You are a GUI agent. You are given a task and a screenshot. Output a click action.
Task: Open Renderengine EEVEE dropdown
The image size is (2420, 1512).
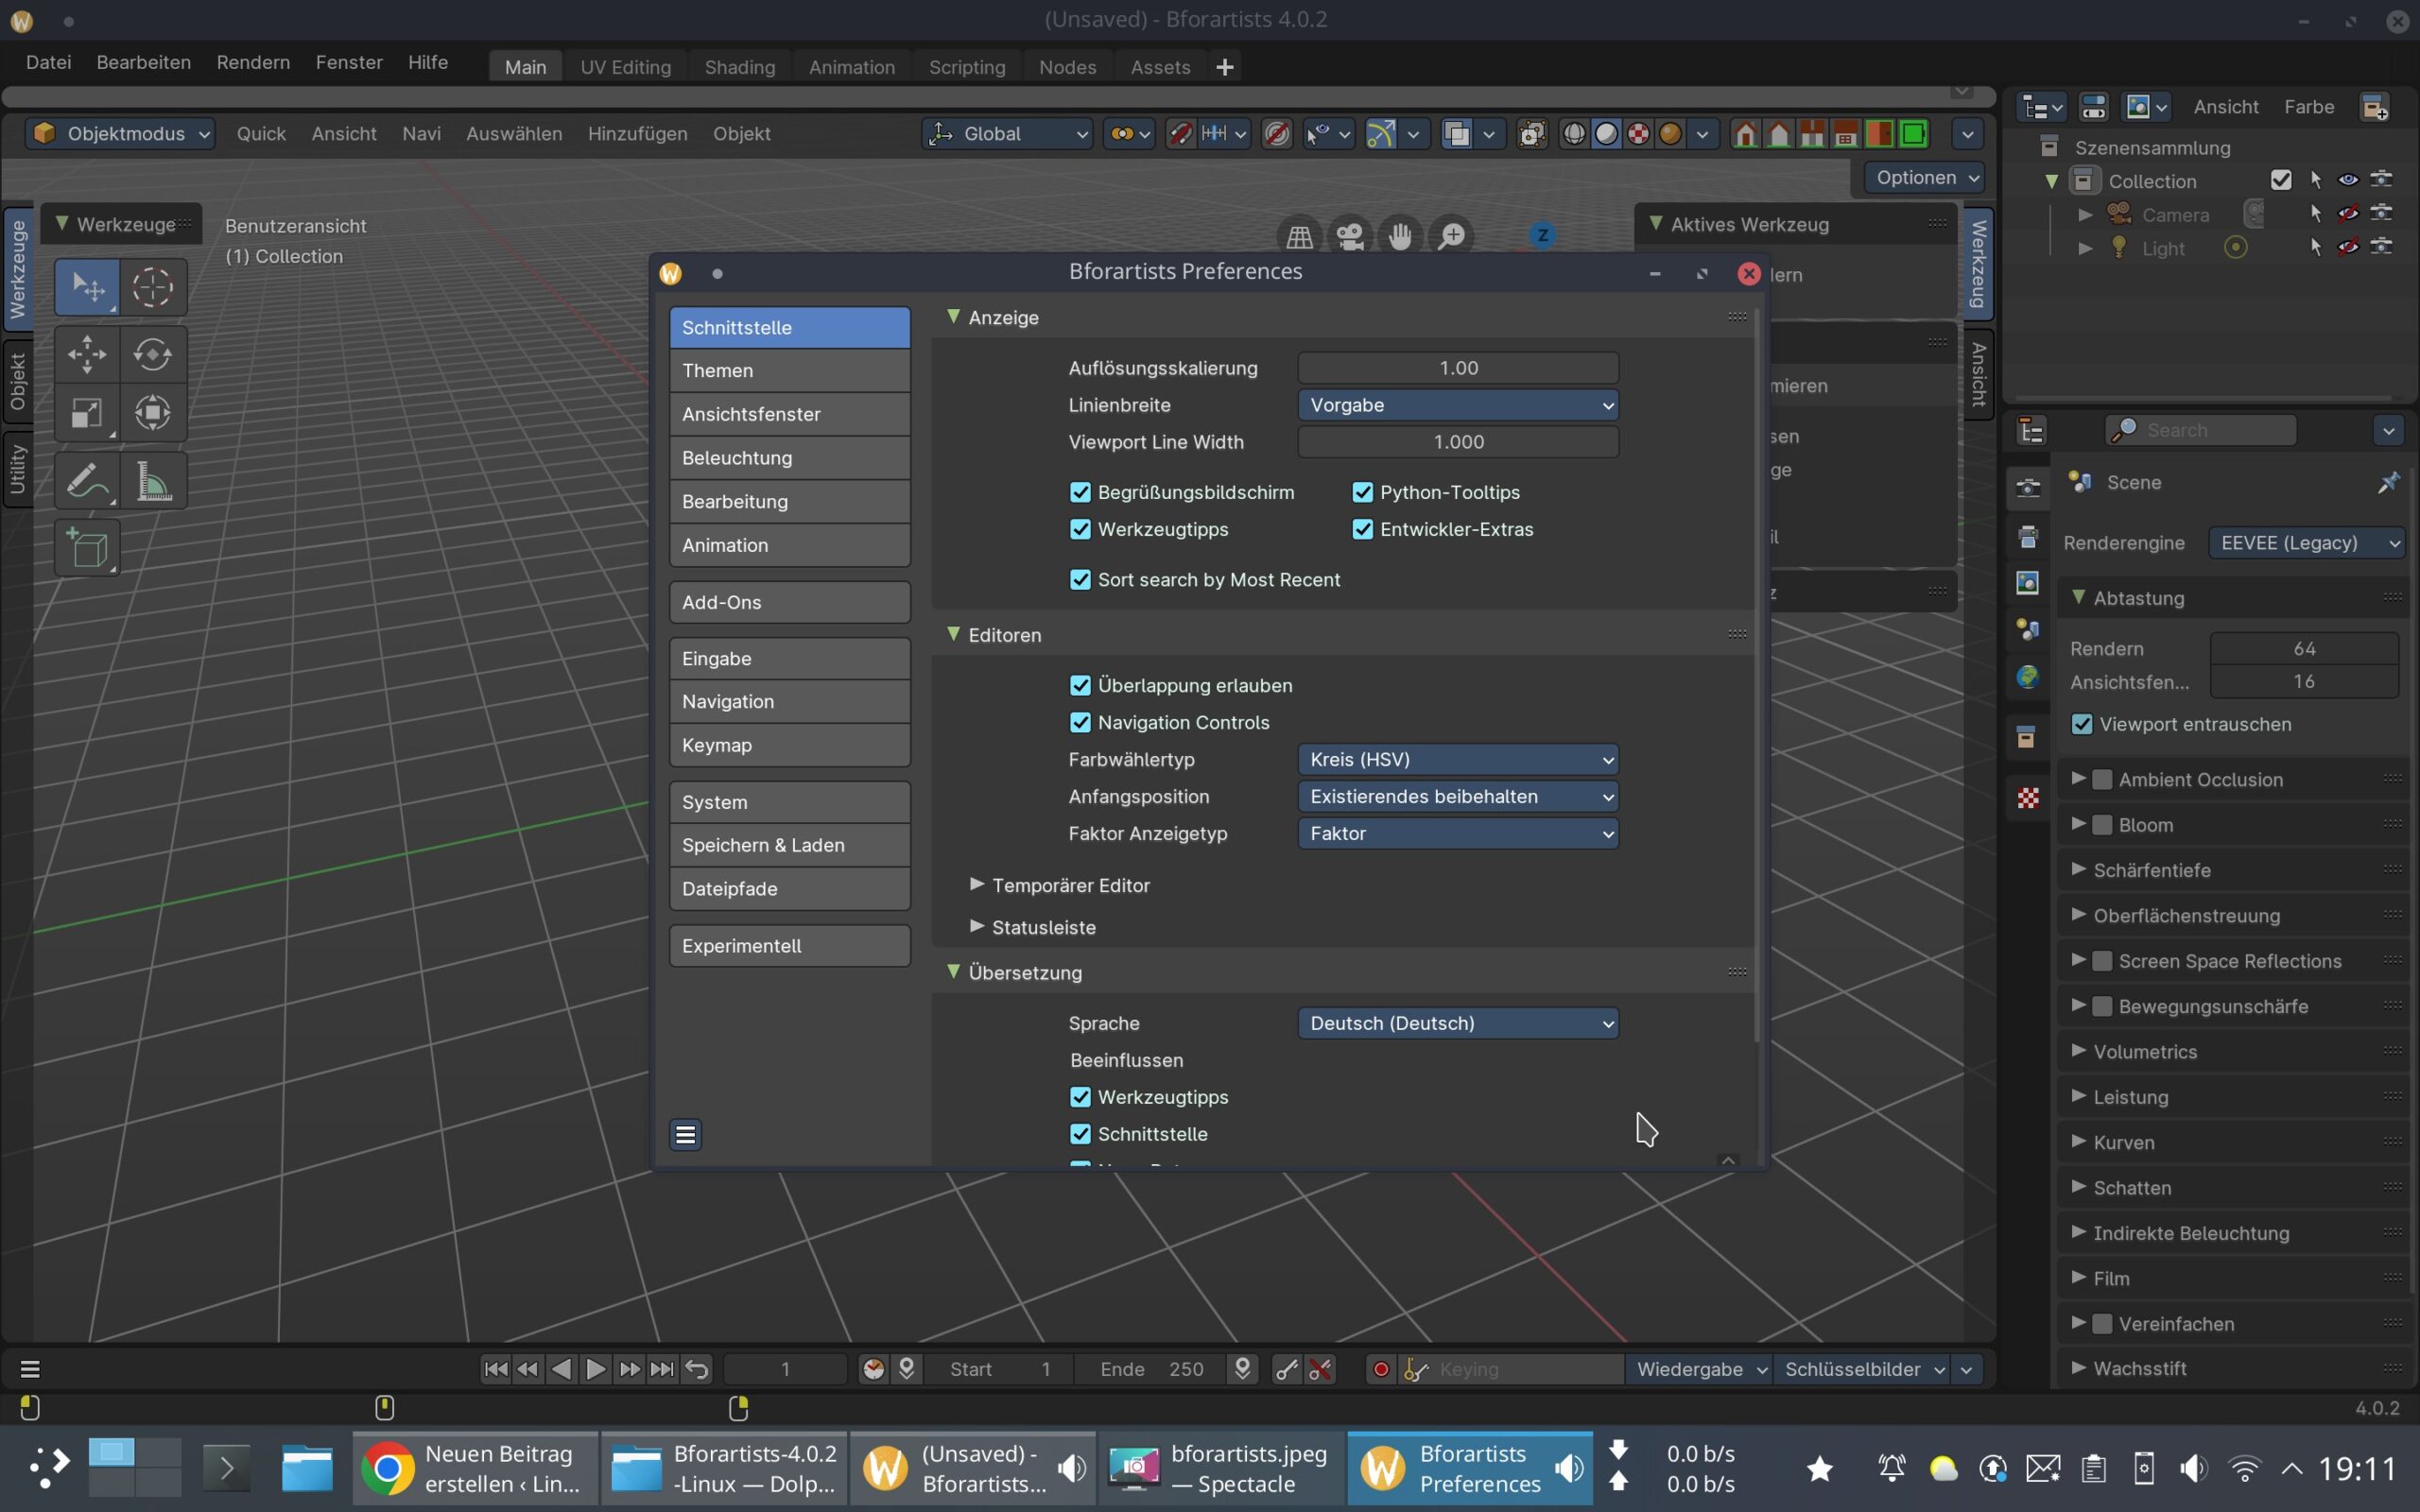pos(2305,543)
